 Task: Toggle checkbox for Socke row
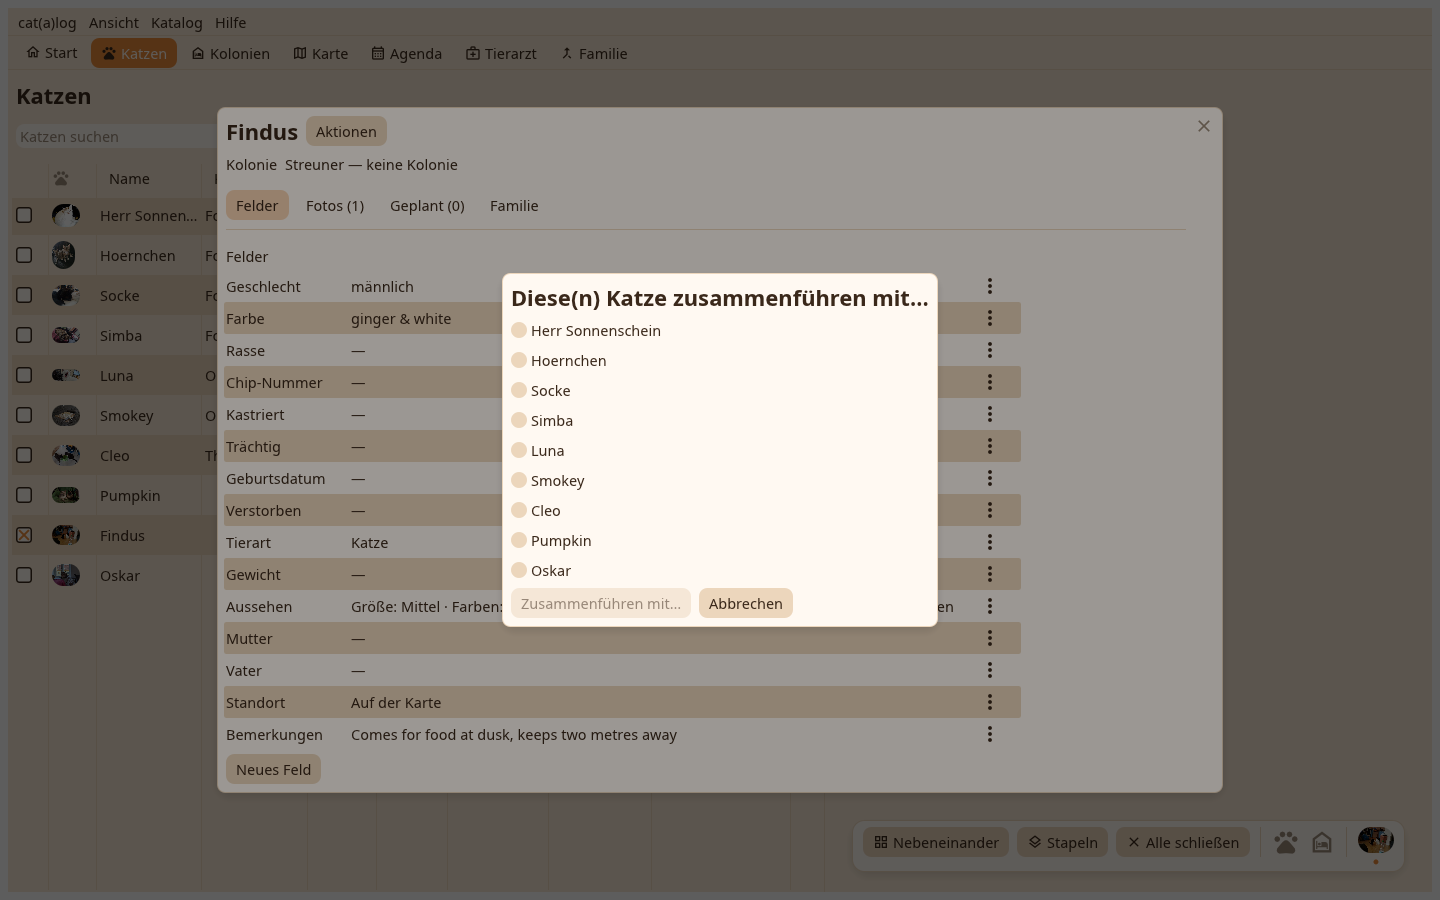[x=24, y=295]
